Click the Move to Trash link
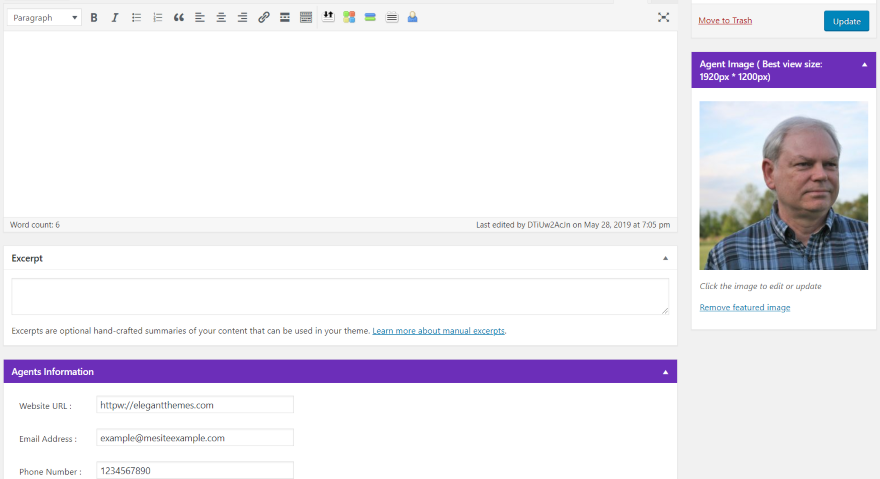880x479 pixels. click(725, 20)
